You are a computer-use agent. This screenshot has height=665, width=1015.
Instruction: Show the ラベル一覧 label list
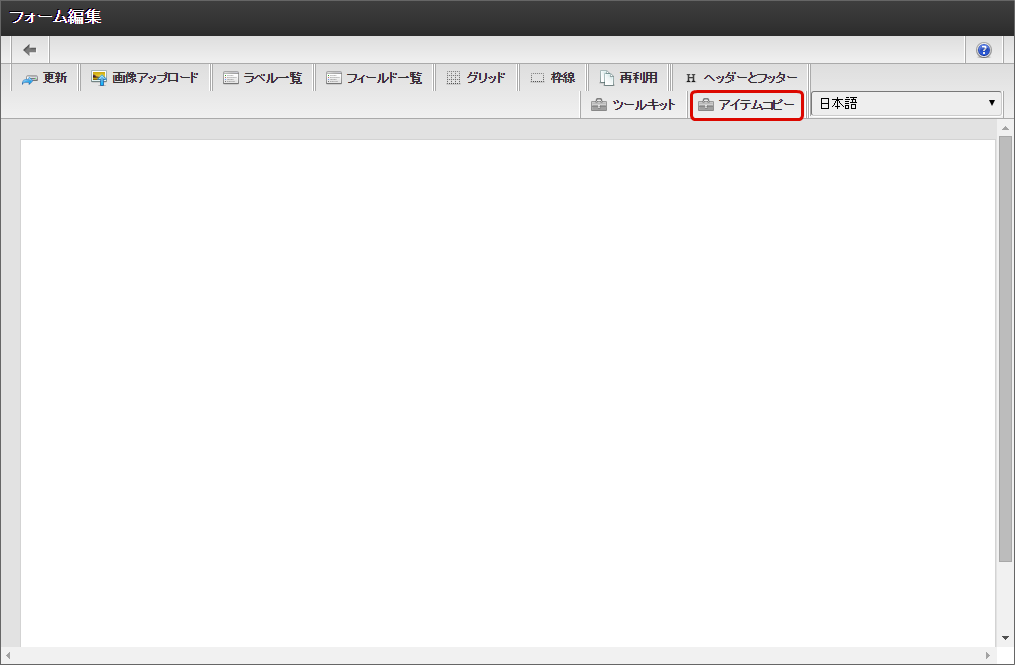tap(263, 78)
